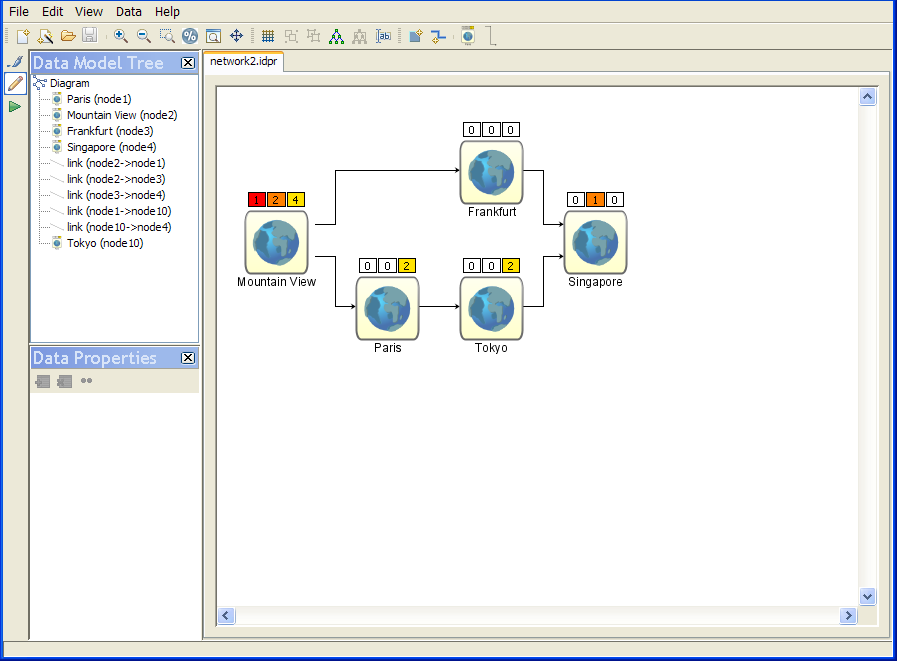This screenshot has width=897, height=661.
Task: Switch to the network2.idpr tab
Action: coord(243,61)
